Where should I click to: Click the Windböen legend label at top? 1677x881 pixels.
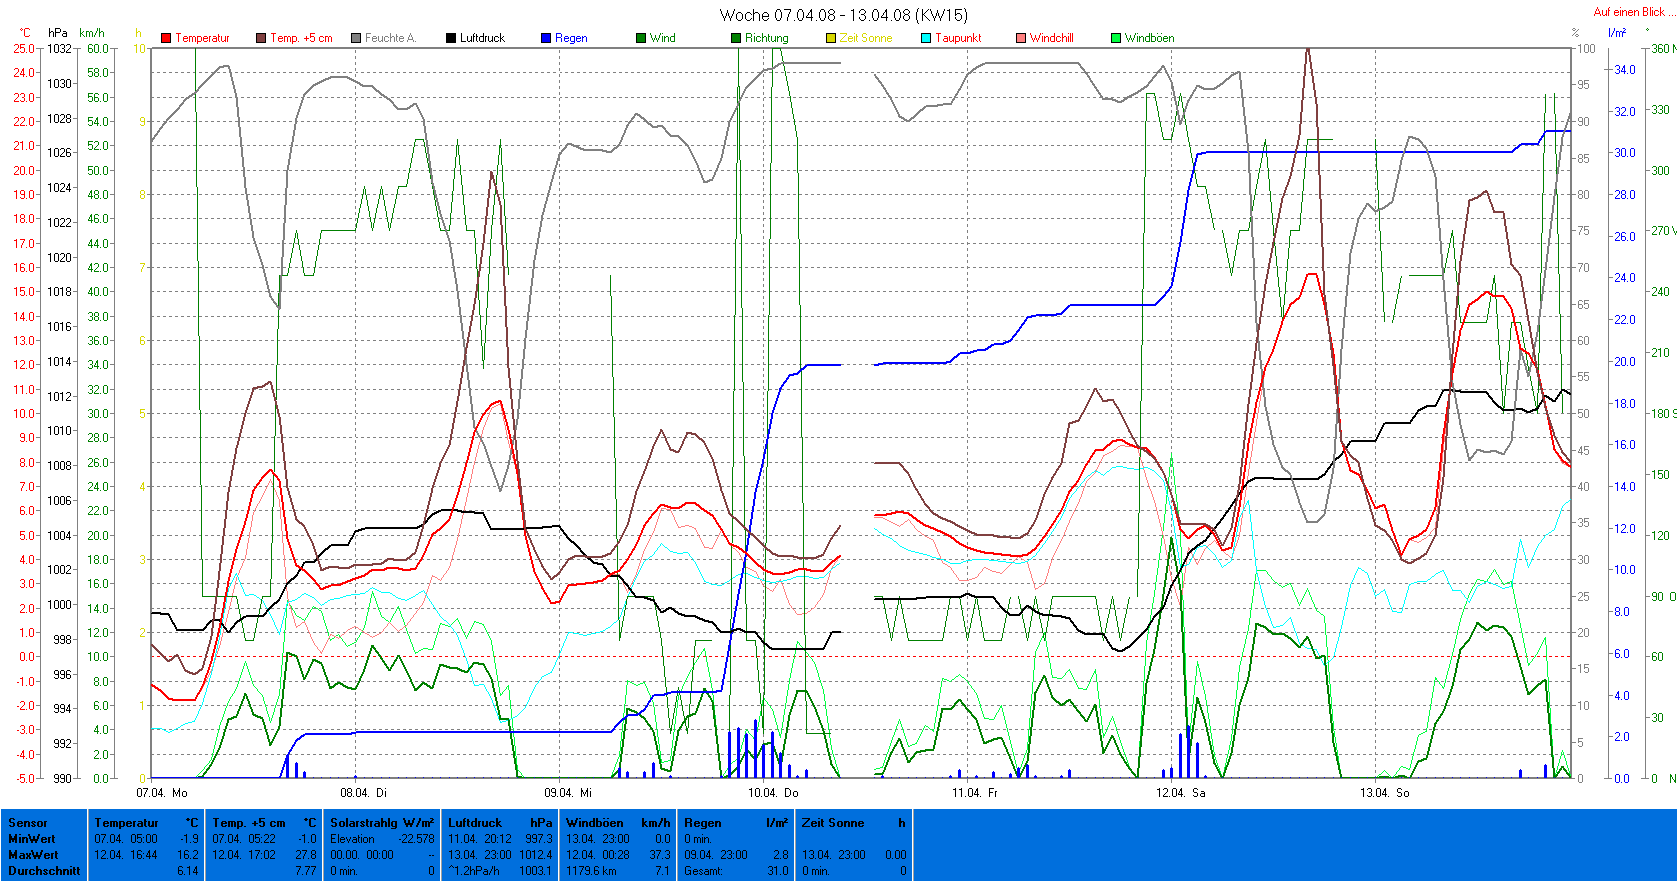pos(1149,38)
